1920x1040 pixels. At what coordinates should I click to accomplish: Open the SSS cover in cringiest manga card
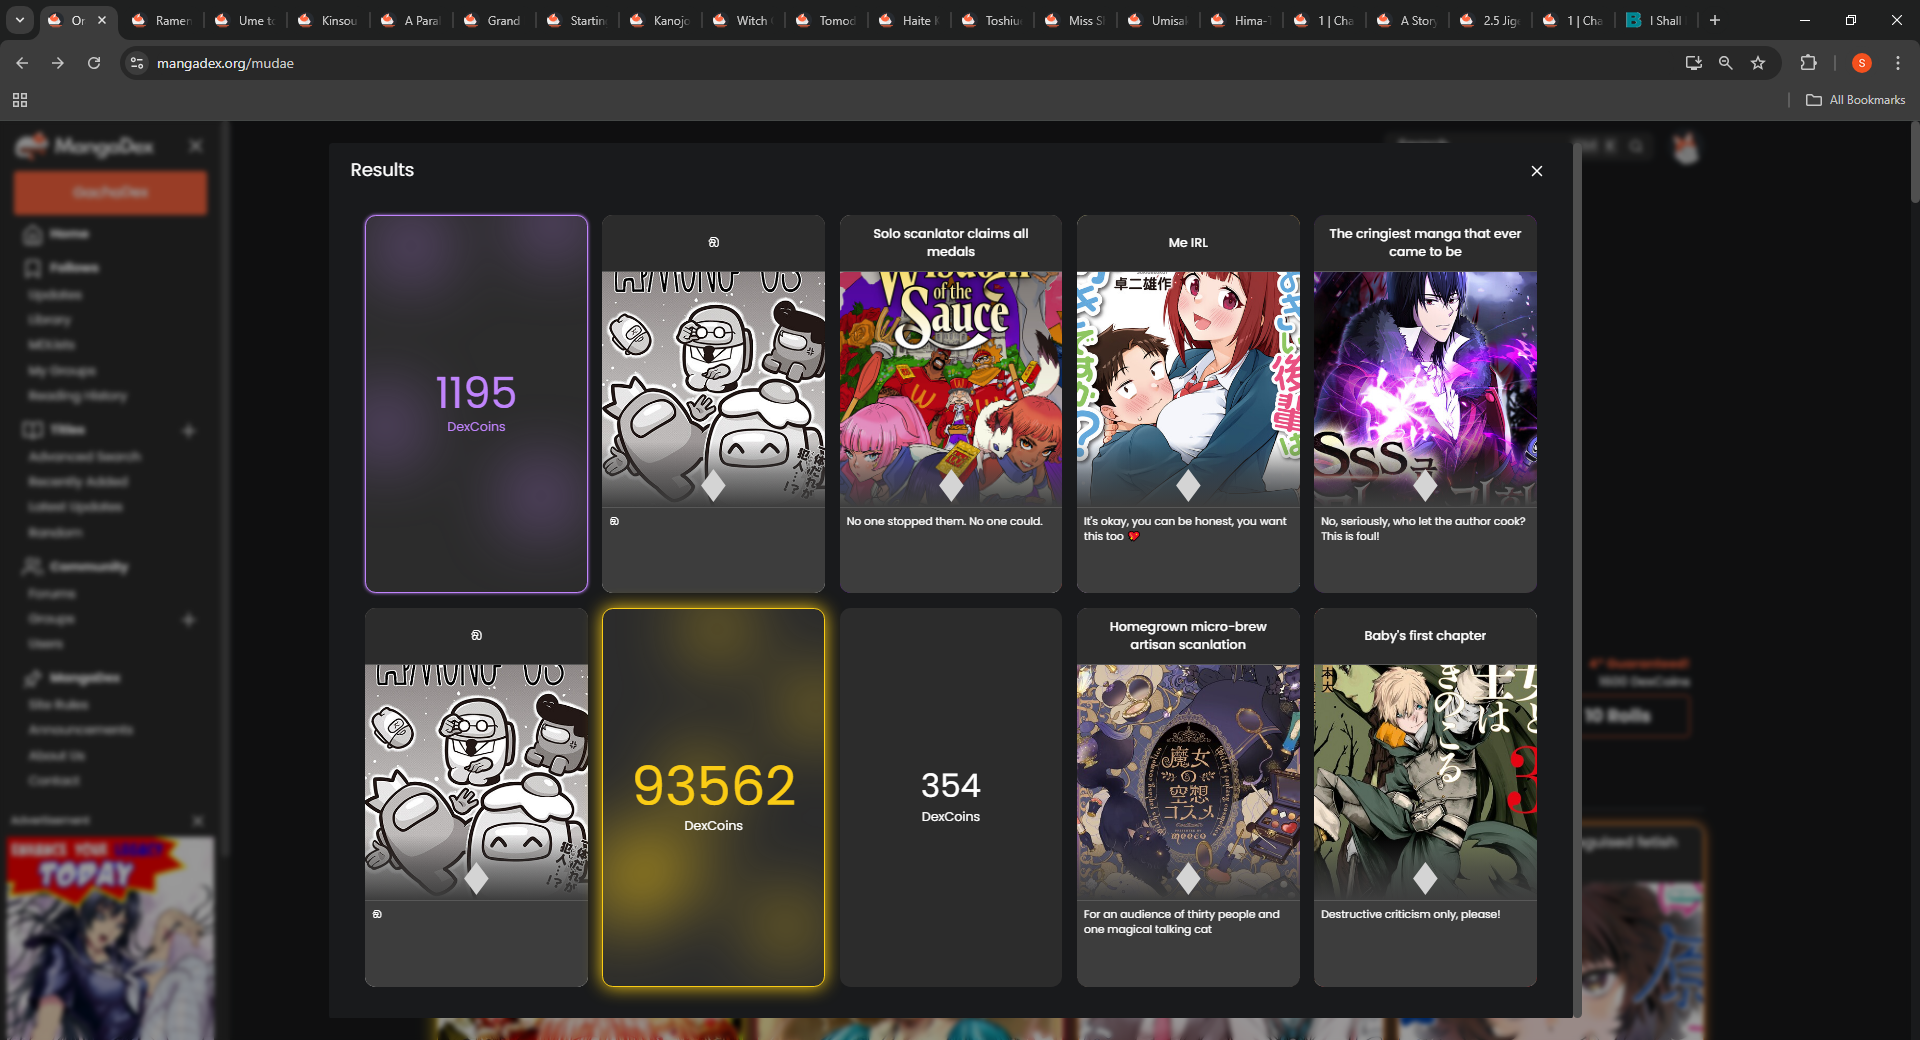click(1425, 388)
